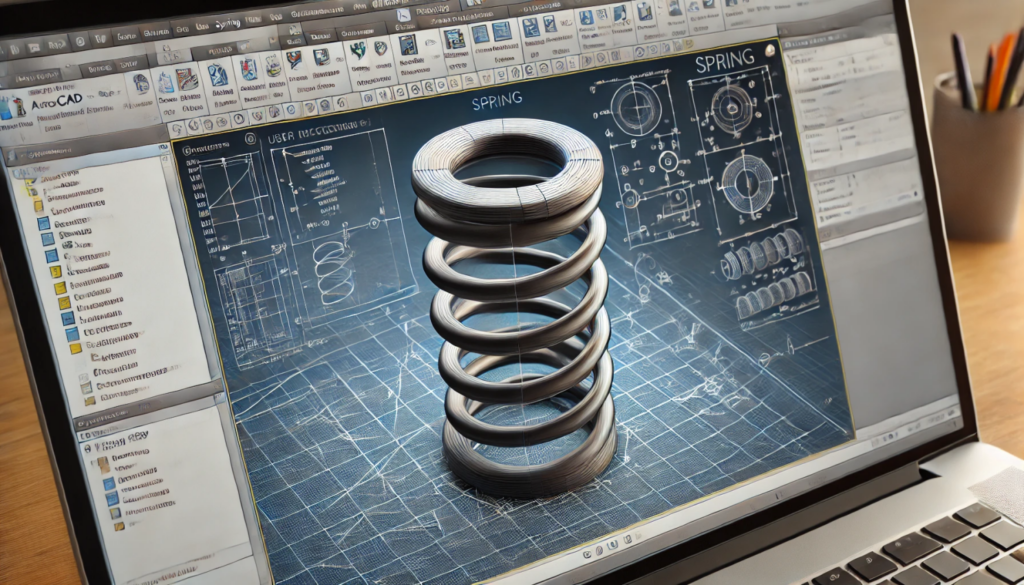Click the "UBER" label in the drawing area

(283, 139)
